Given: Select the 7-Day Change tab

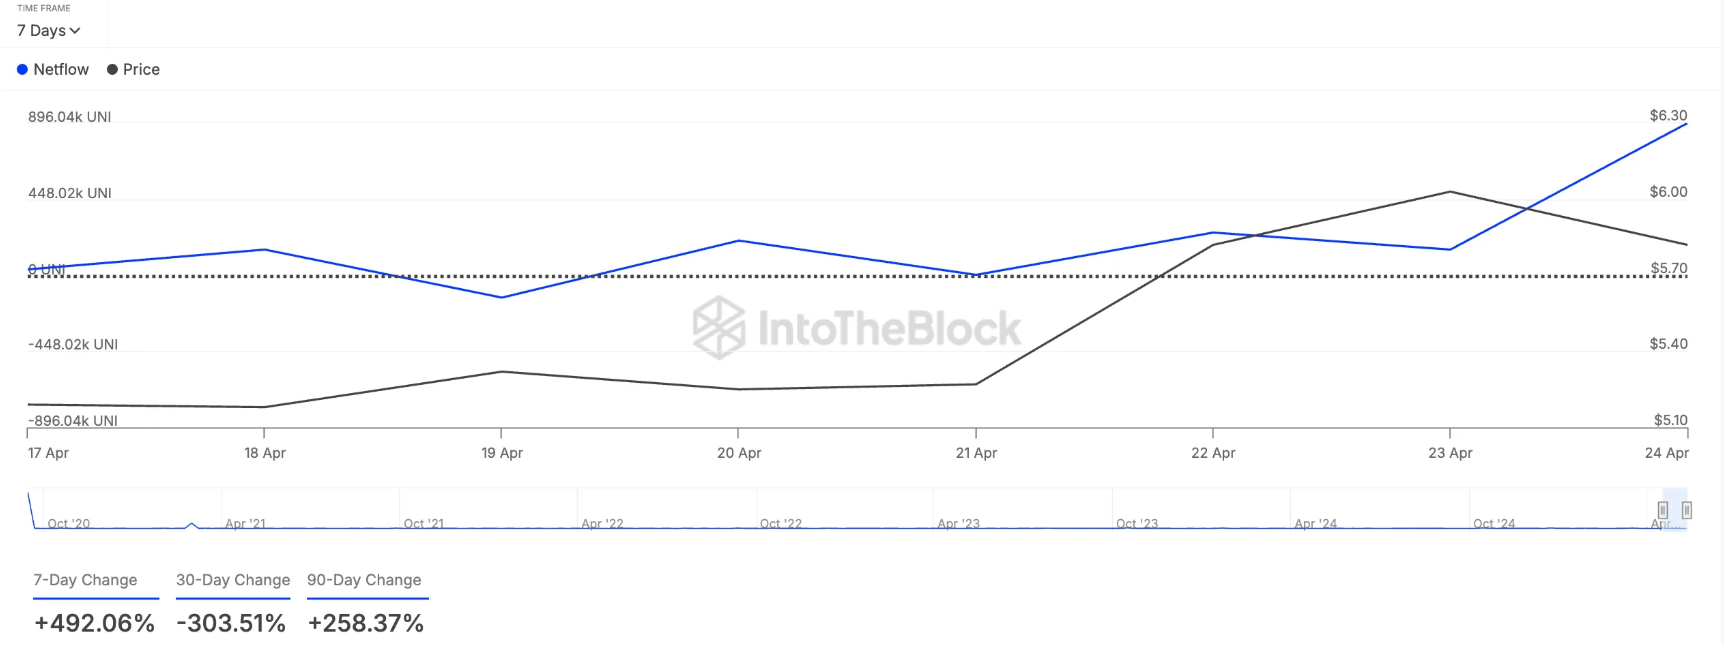Looking at the screenshot, I should pyautogui.click(x=85, y=580).
